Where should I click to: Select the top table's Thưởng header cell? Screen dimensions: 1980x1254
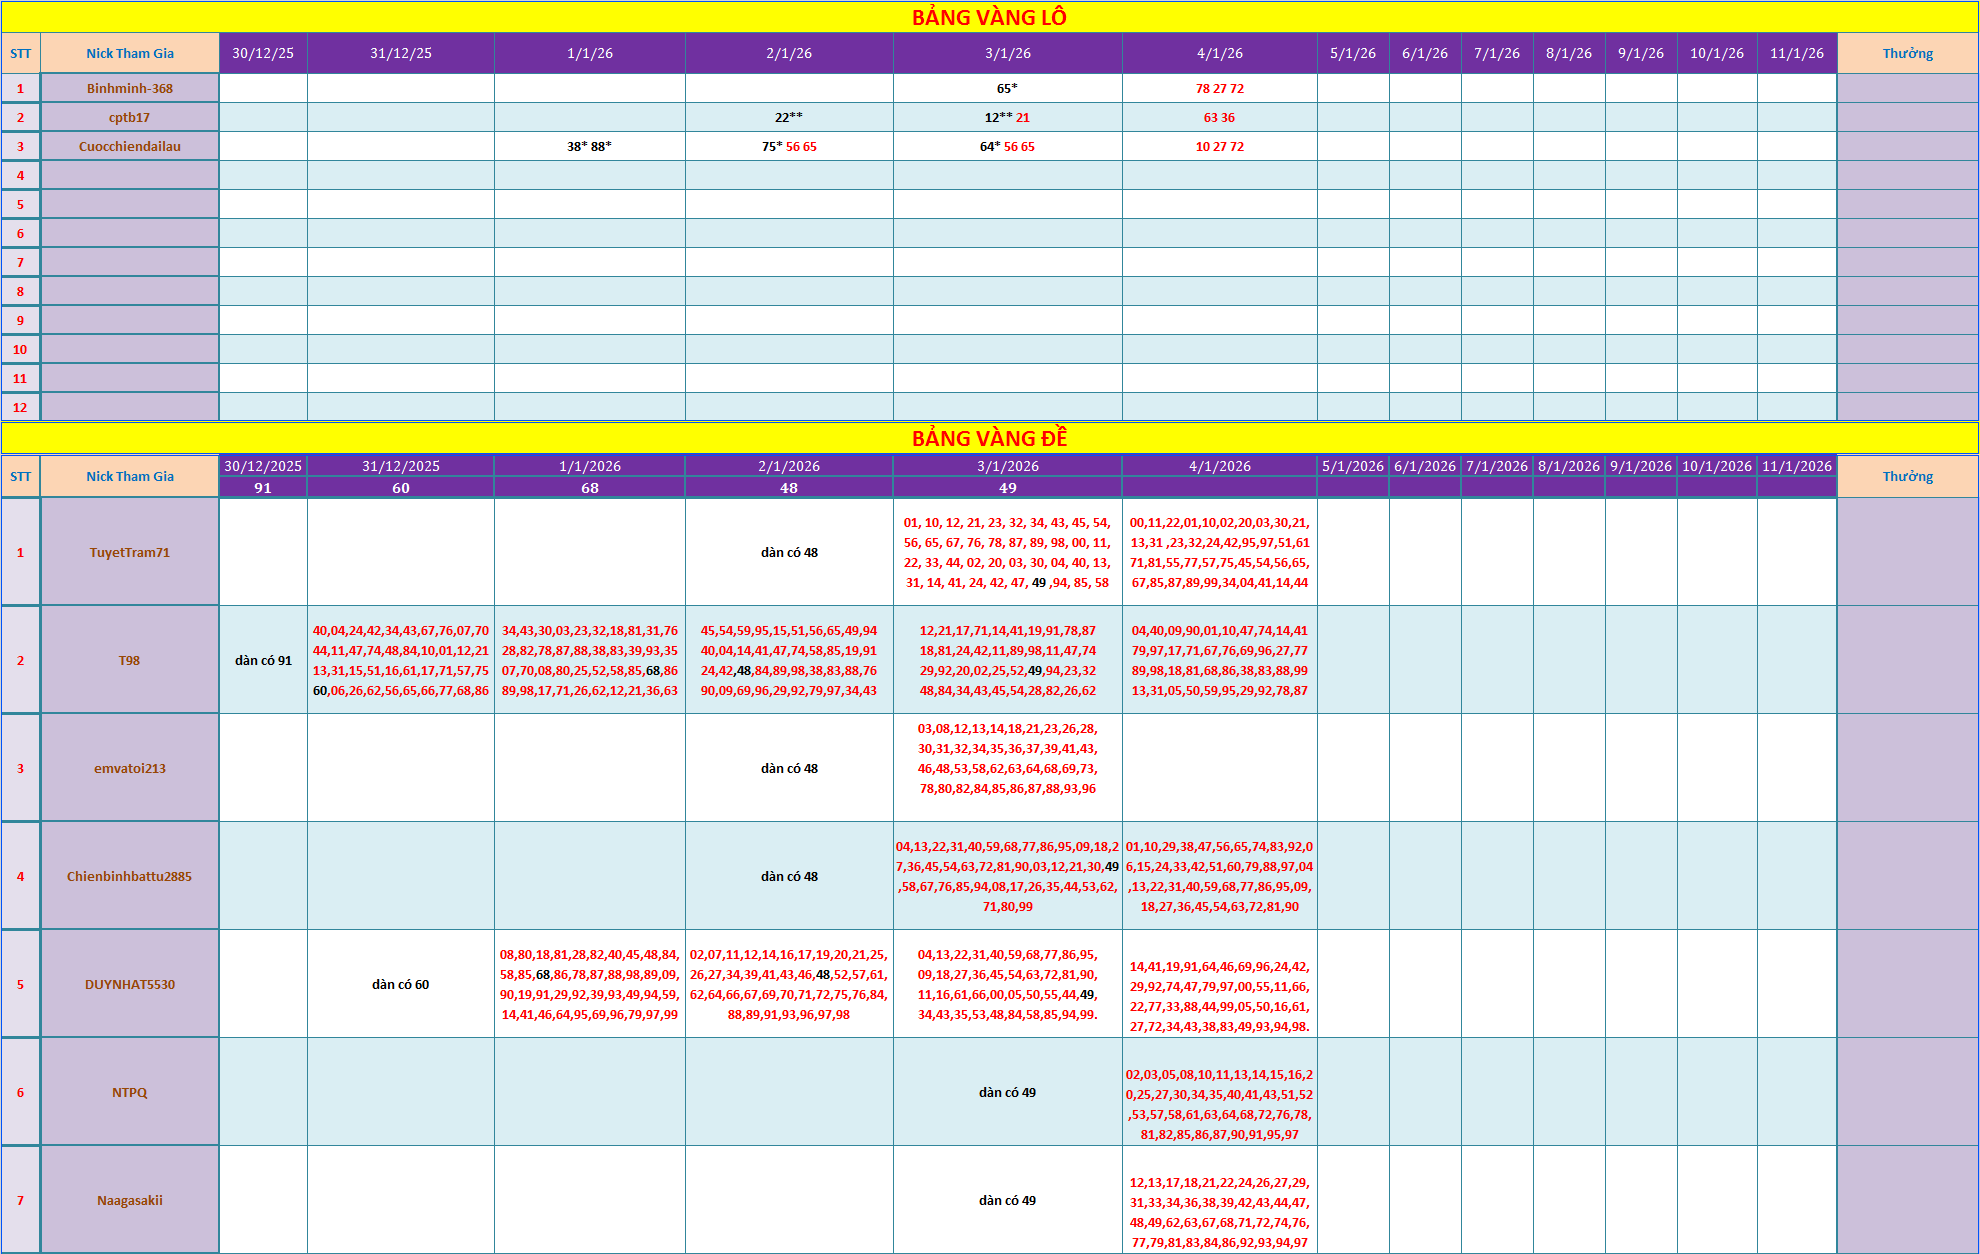click(1907, 53)
